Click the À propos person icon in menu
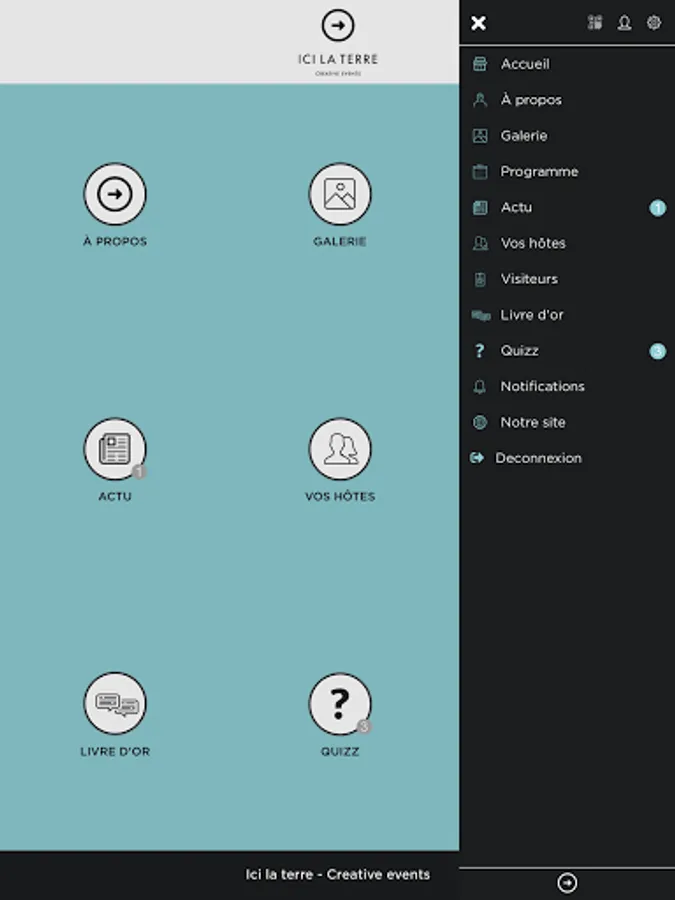This screenshot has width=675, height=900. 480,100
